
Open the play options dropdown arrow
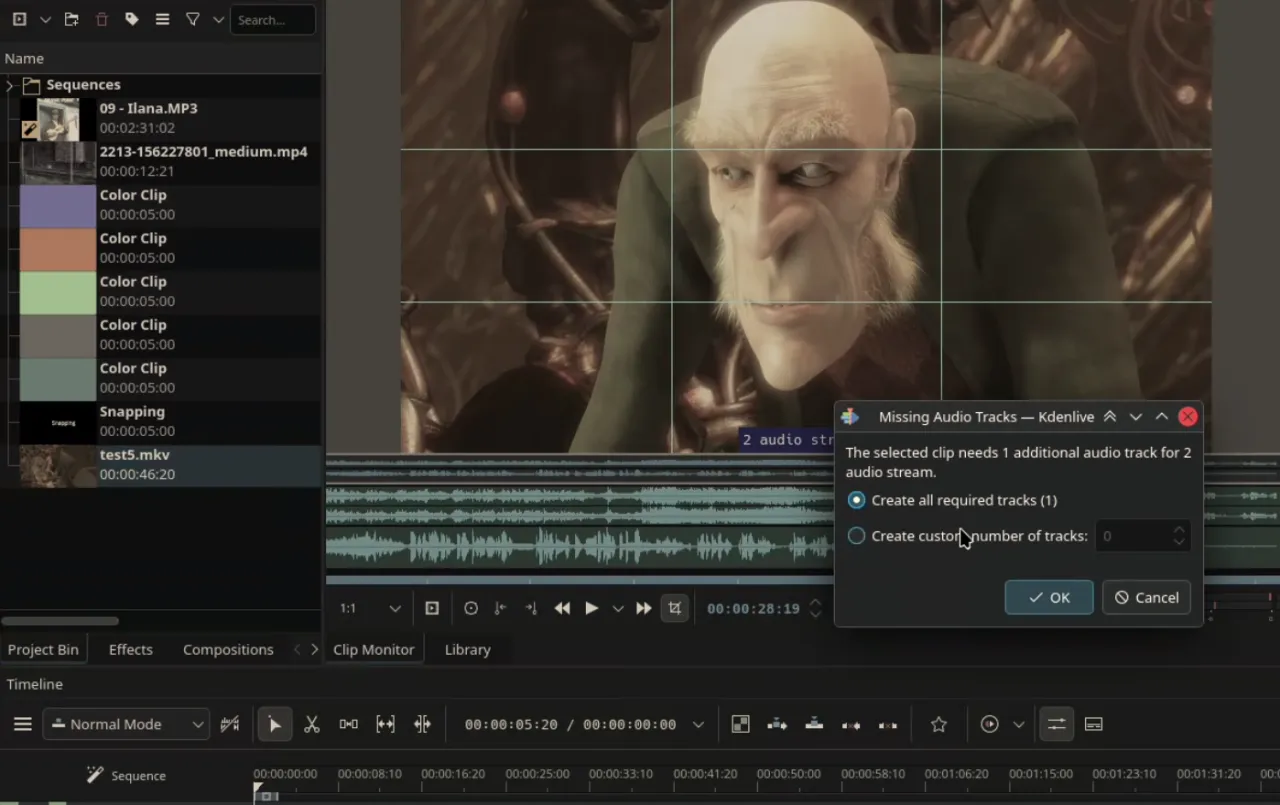click(618, 608)
